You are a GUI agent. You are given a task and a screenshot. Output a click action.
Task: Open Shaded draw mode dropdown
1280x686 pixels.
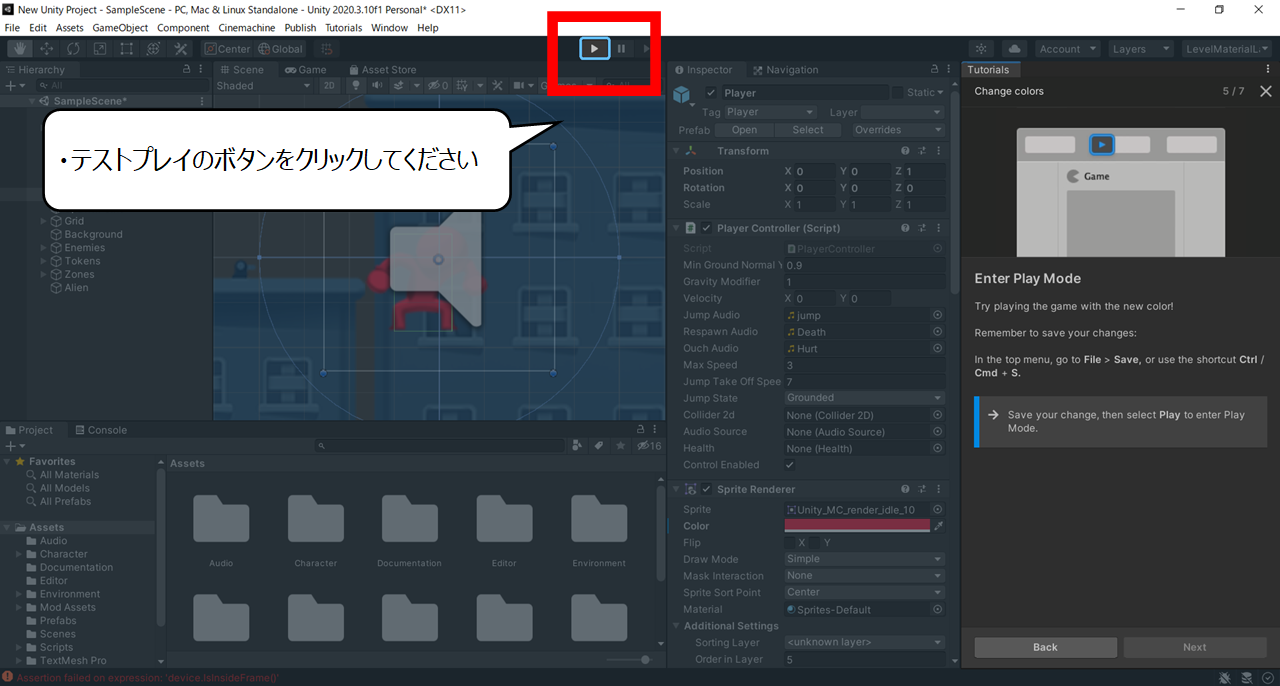265,85
